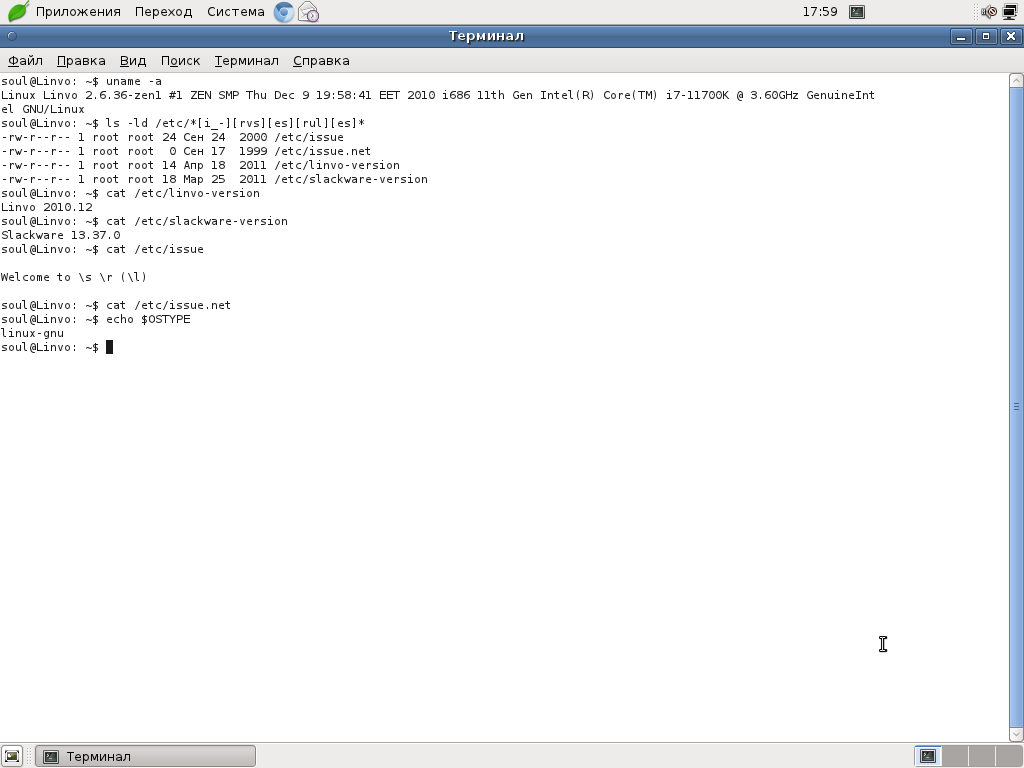Open the window menu icon in the title bar
Viewport: 1024px width, 768px height.
tap(12, 36)
